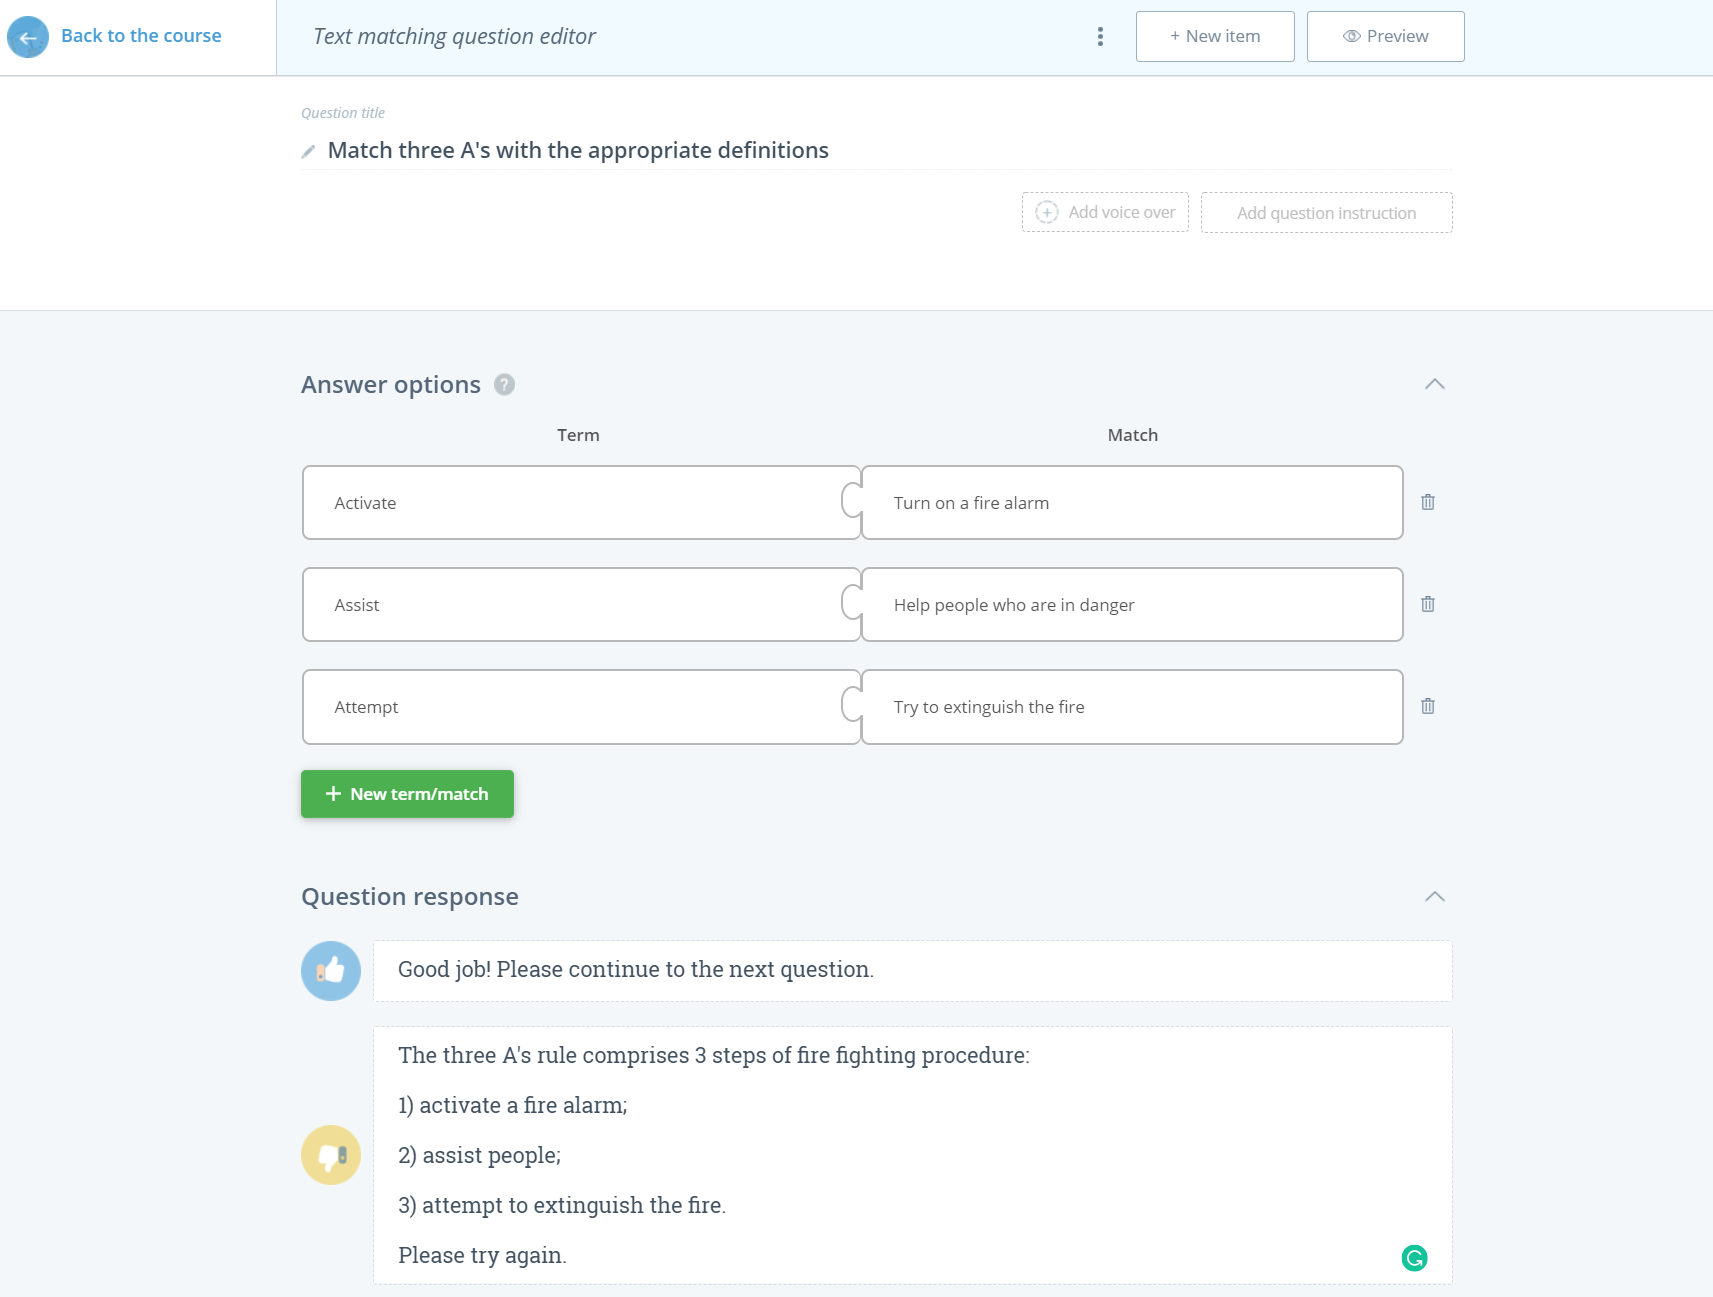
Task: Click the thumbs up correct response icon
Action: pyautogui.click(x=331, y=971)
